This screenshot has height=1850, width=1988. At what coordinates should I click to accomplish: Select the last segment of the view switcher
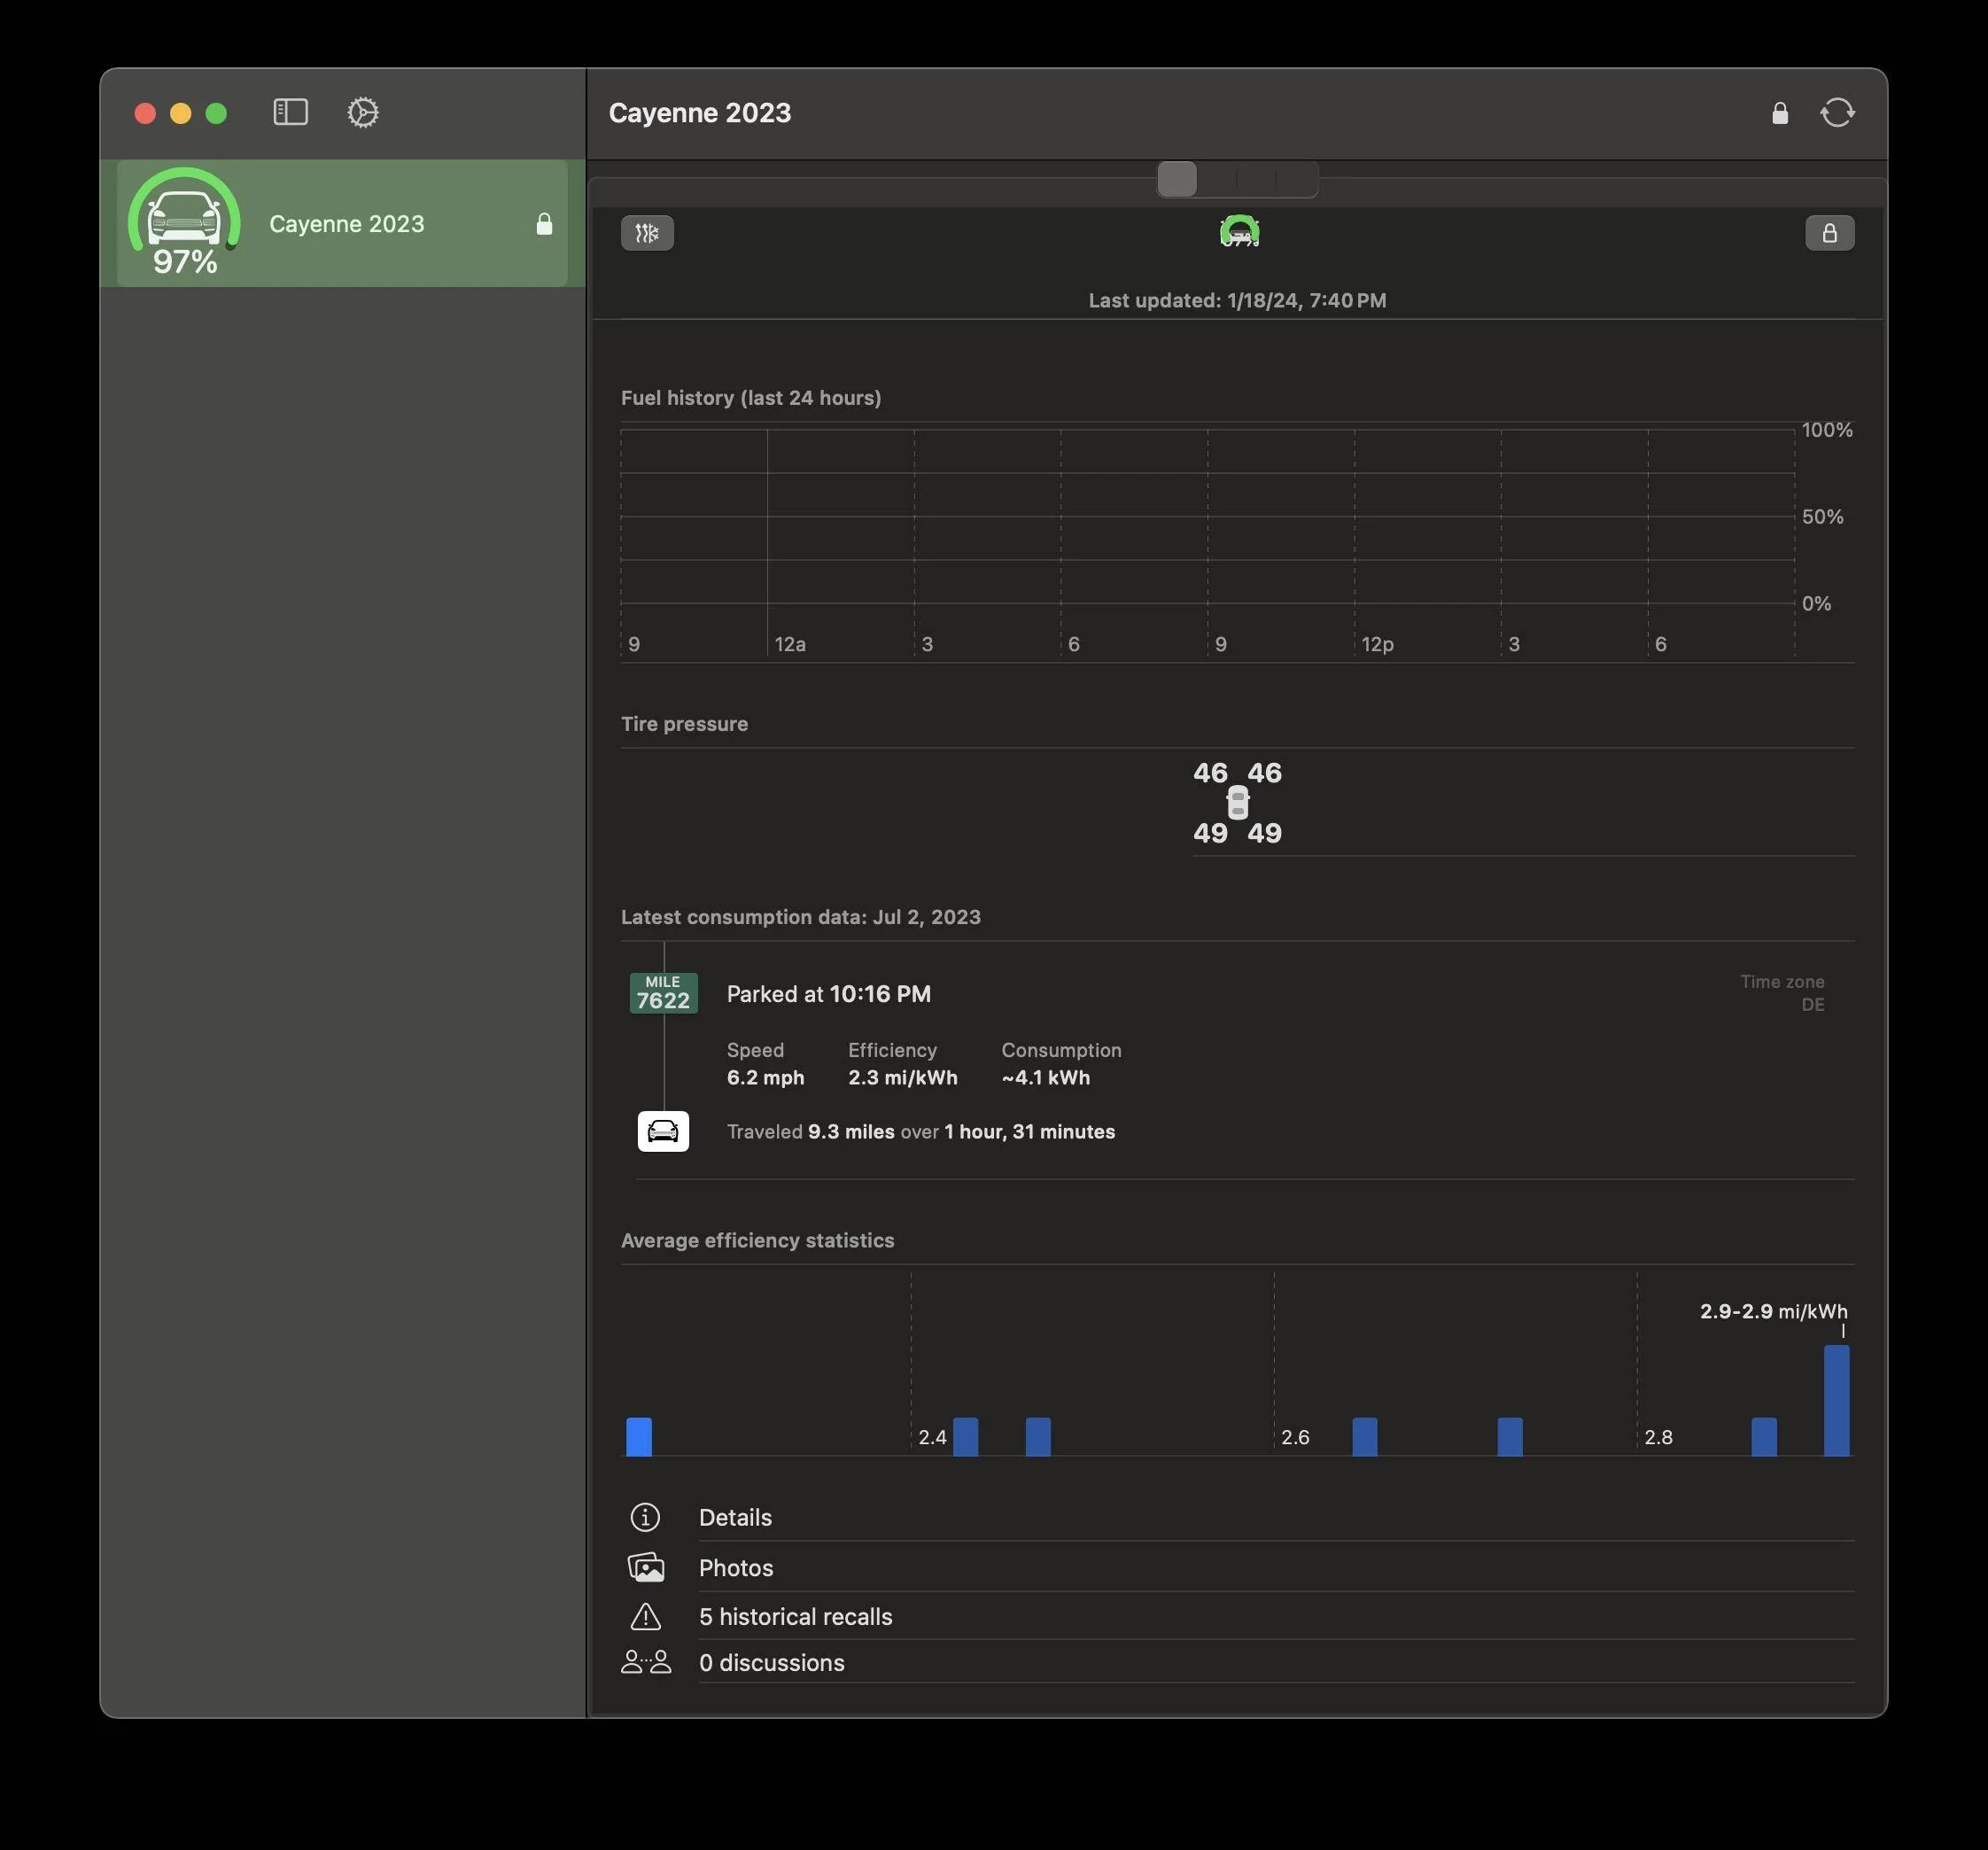pyautogui.click(x=1297, y=179)
